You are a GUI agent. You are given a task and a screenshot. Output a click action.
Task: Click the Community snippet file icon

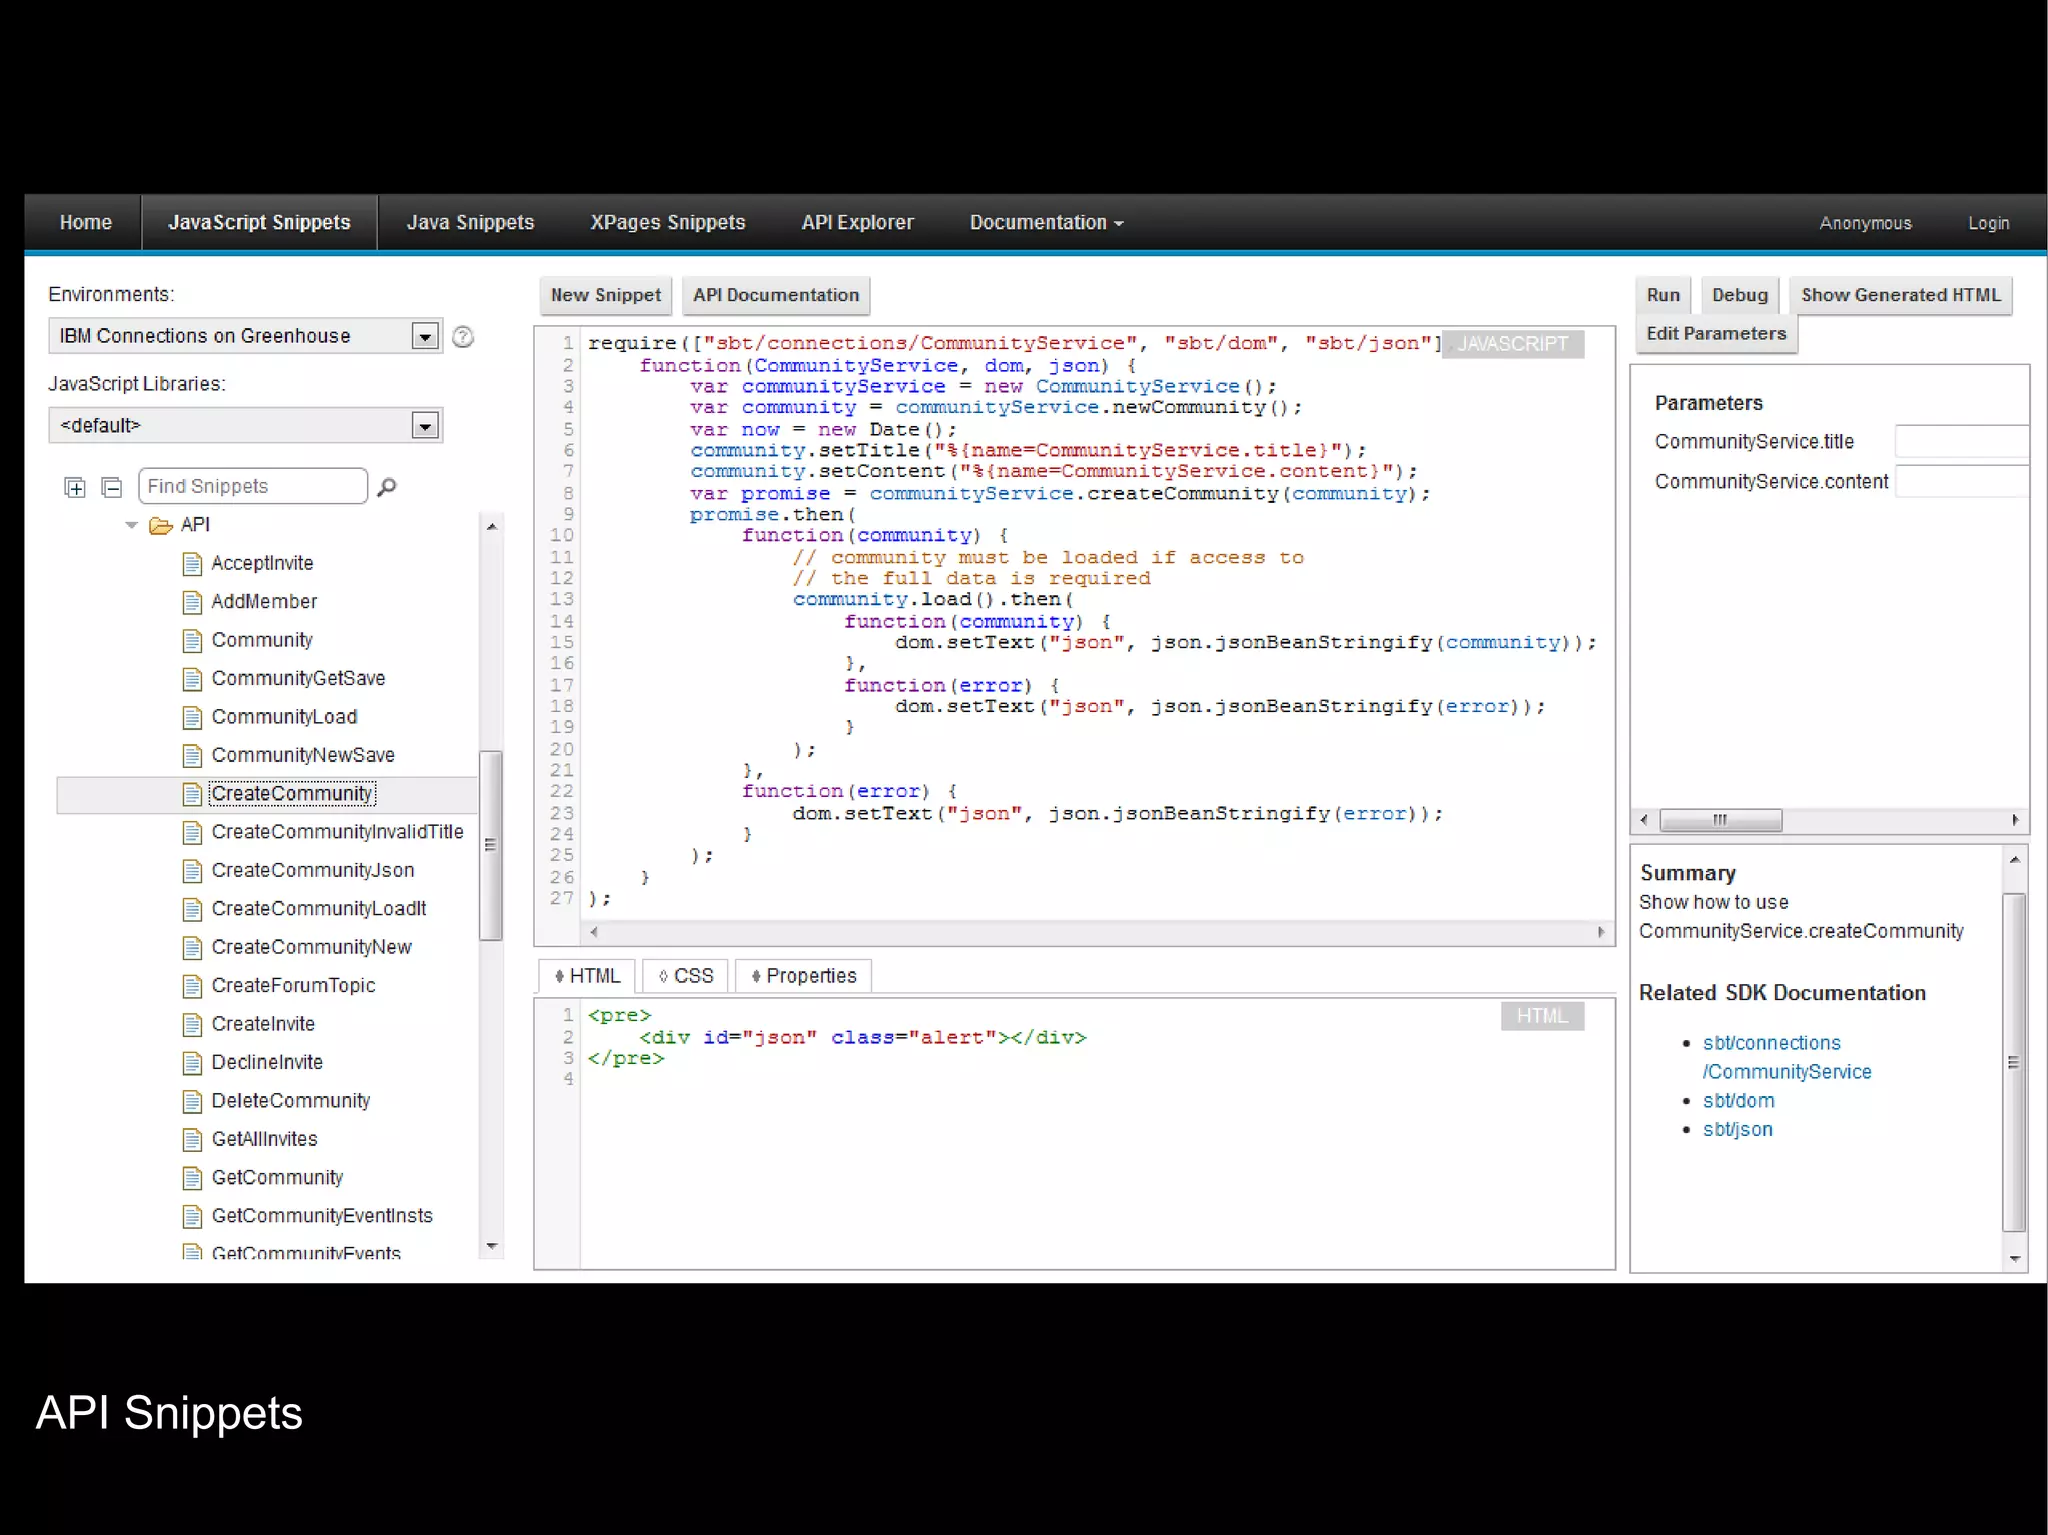point(193,641)
